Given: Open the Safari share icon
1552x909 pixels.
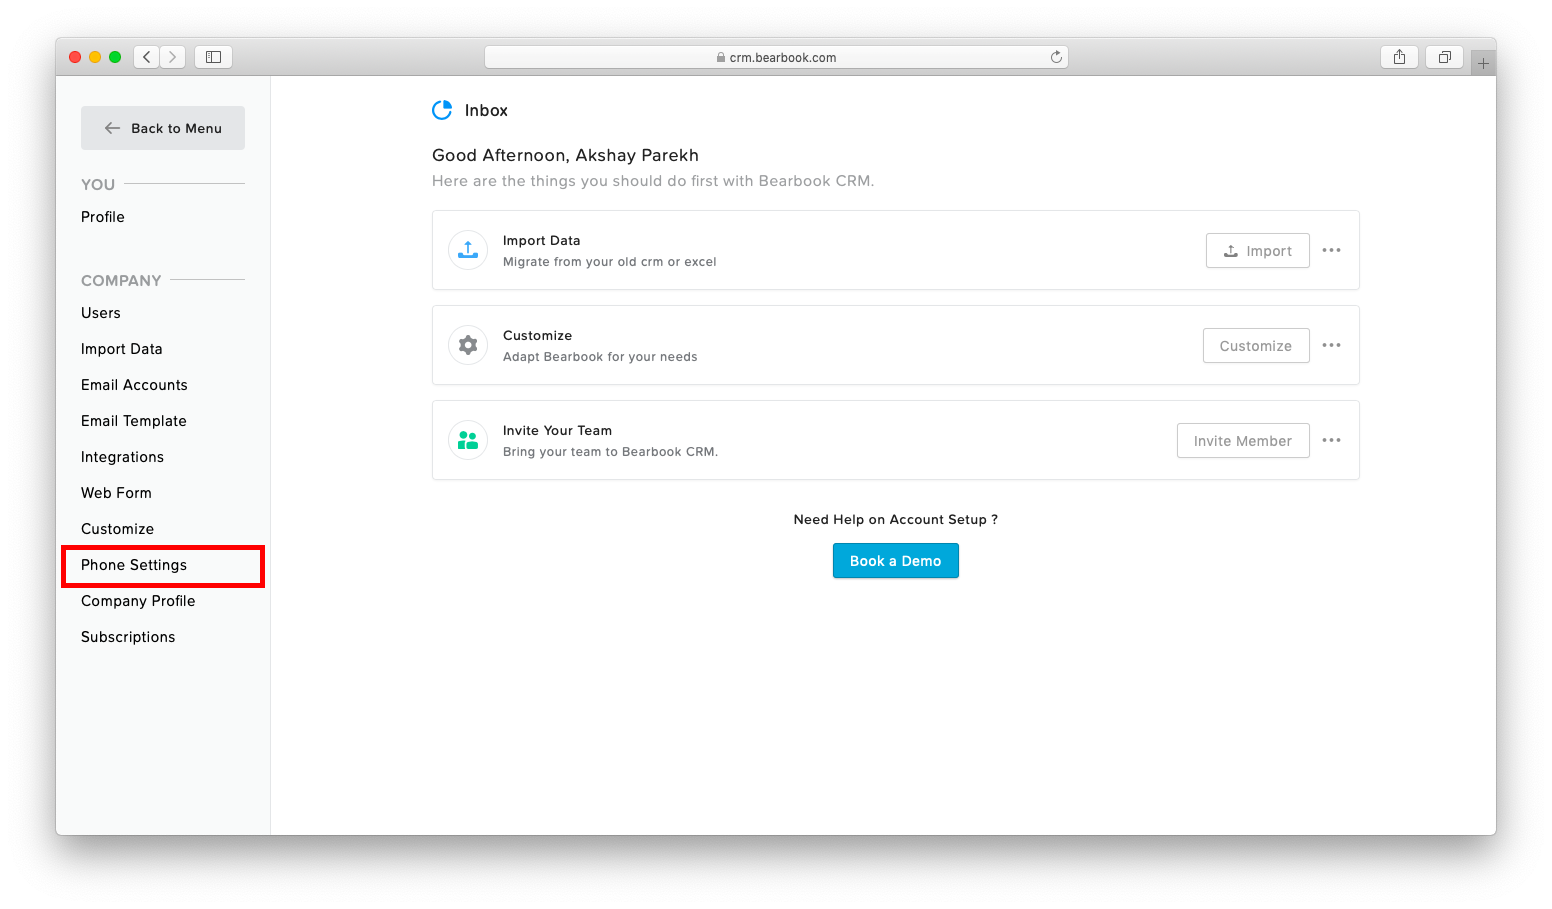Looking at the screenshot, I should coord(1399,57).
